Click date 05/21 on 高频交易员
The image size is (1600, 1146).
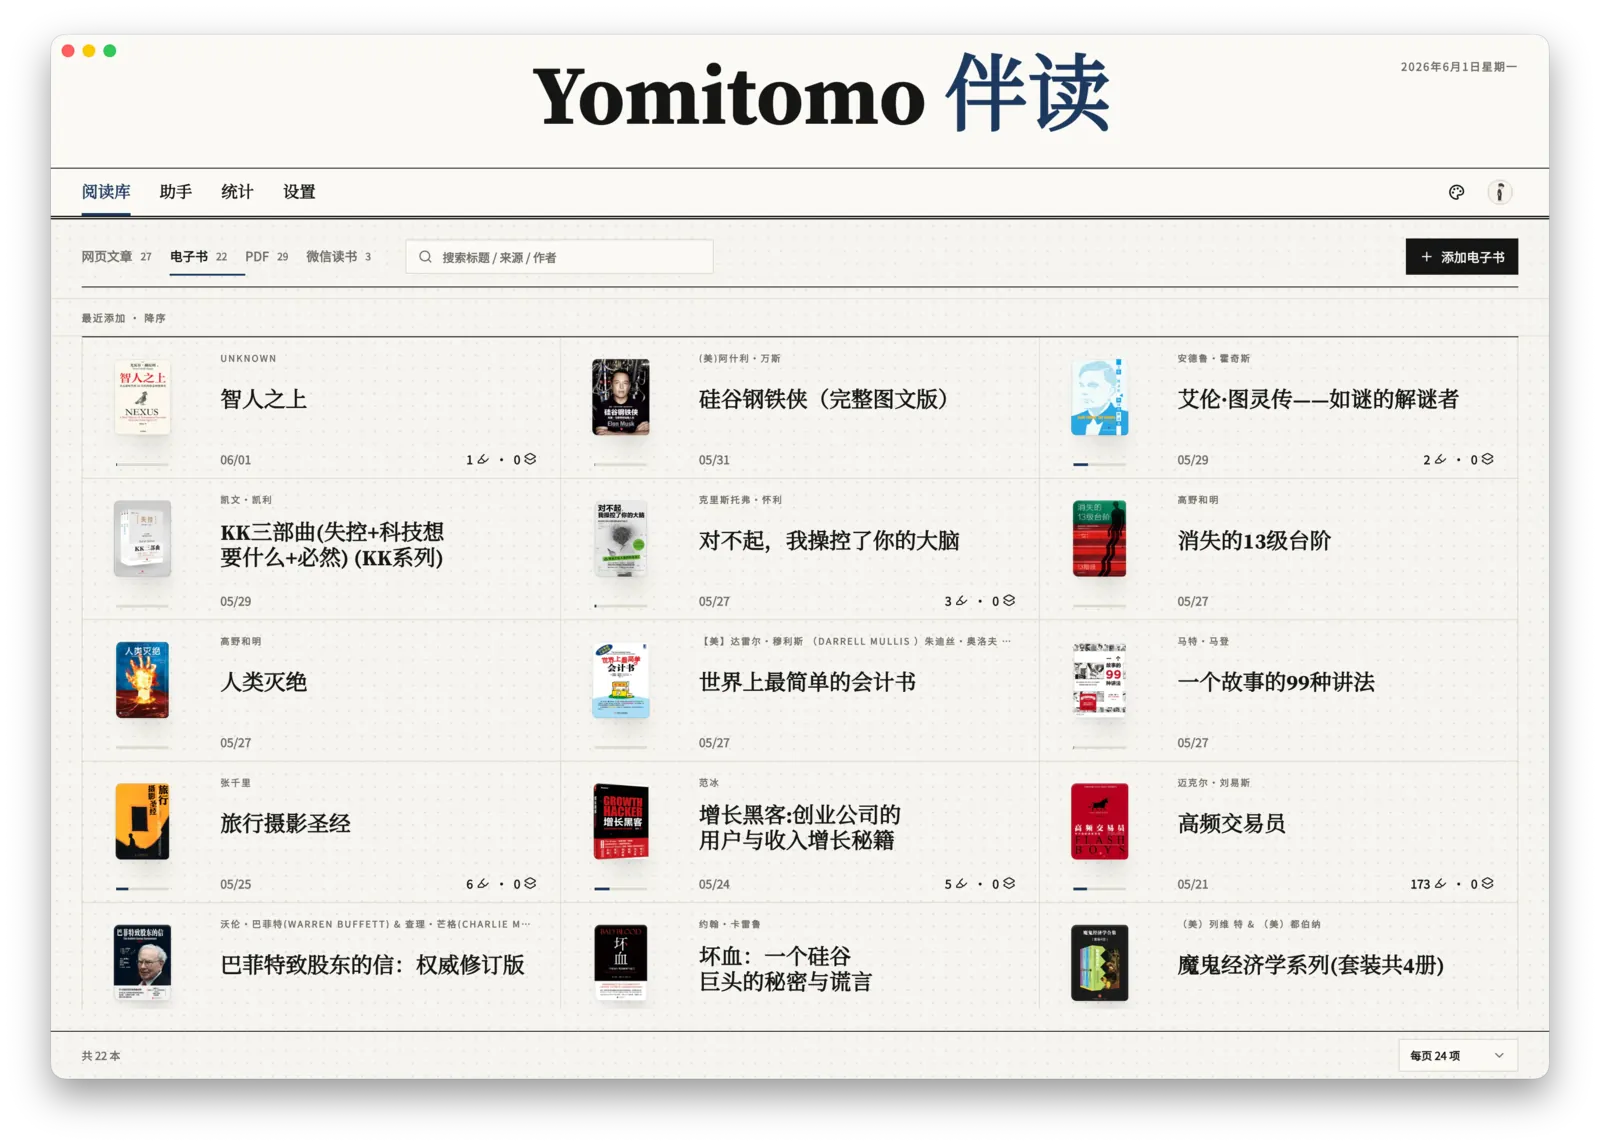[1192, 884]
